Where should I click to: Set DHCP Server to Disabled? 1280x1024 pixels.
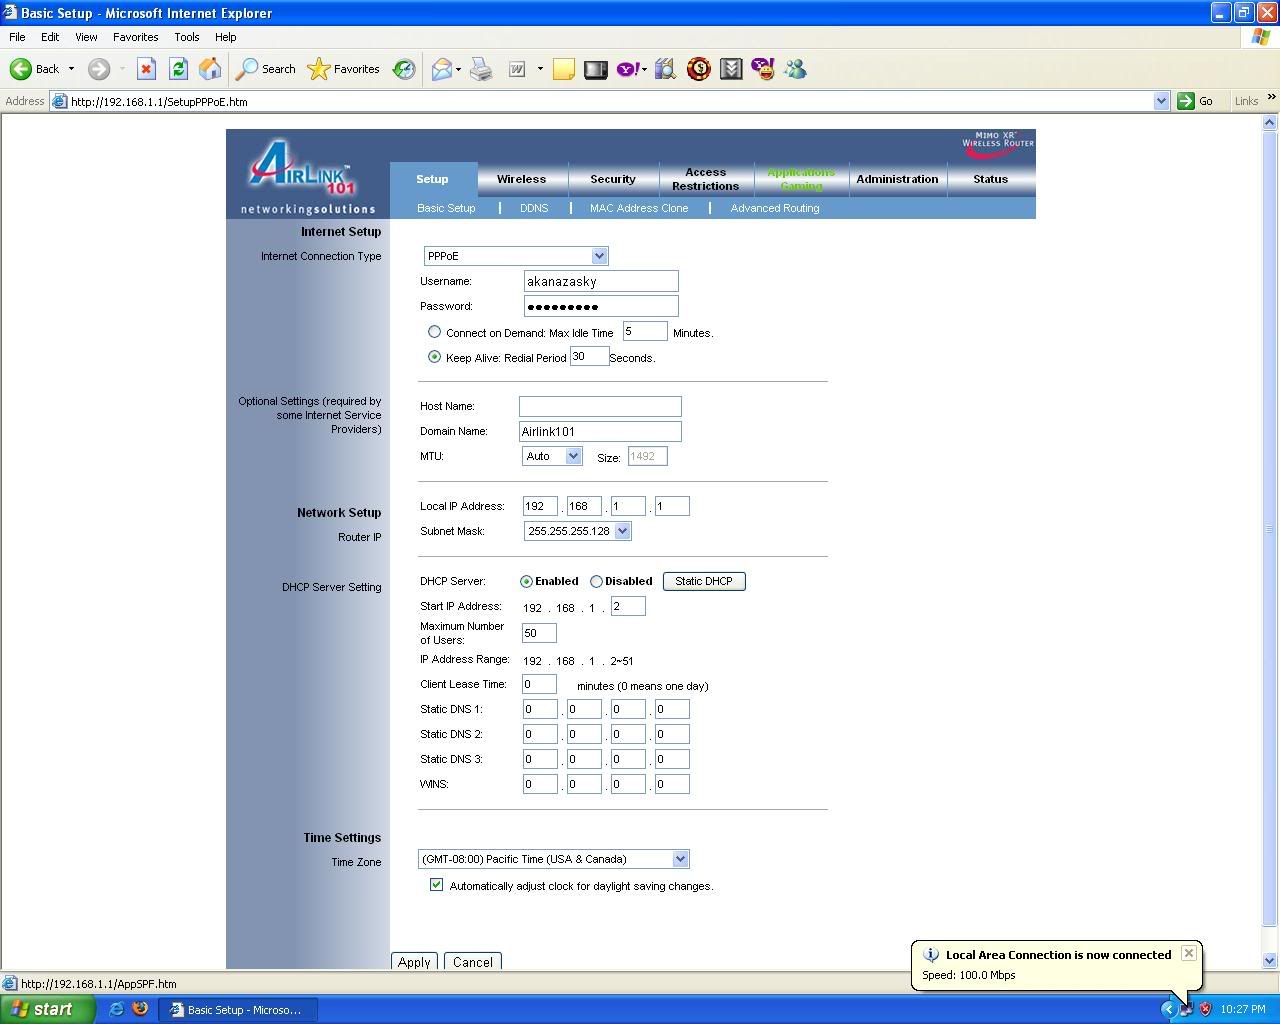(596, 581)
